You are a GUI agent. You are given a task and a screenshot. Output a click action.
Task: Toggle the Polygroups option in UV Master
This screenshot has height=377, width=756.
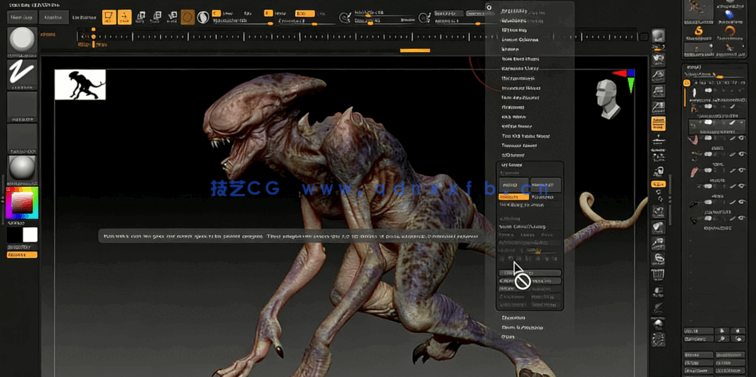tap(546, 197)
